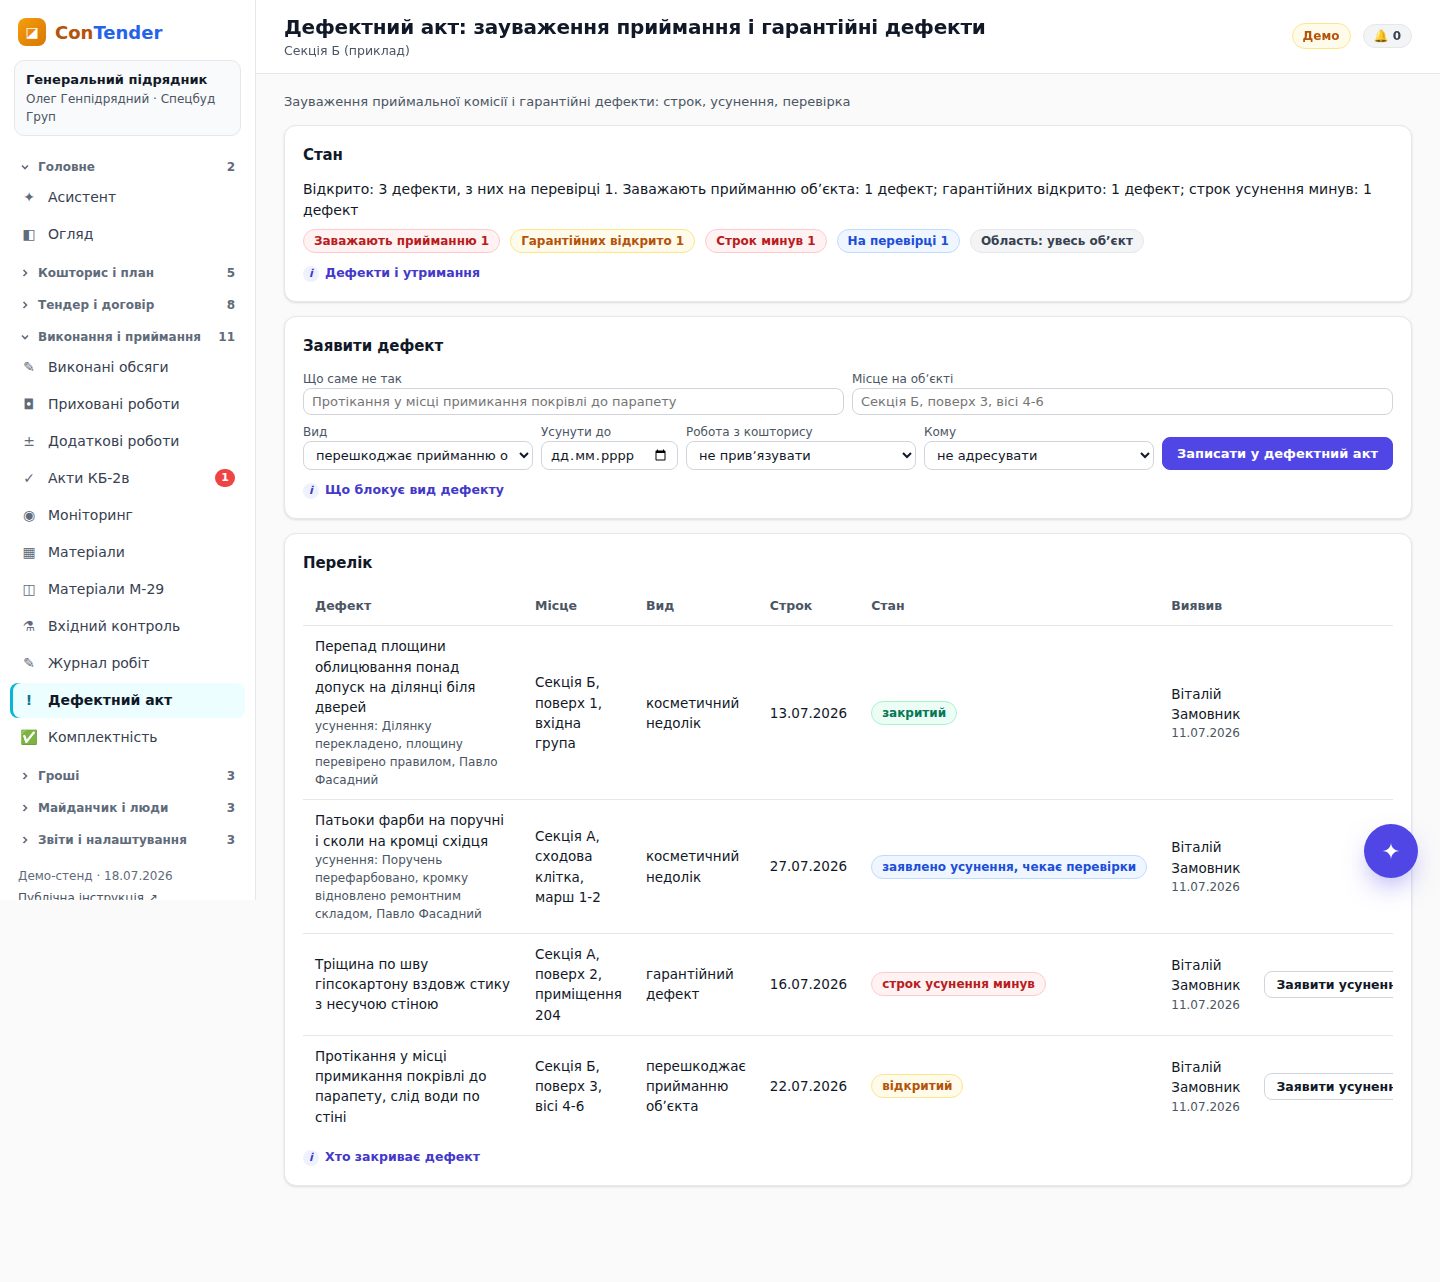Viewport: 1440px width, 1282px height.
Task: Open Комплектність page
Action: [x=127, y=737]
